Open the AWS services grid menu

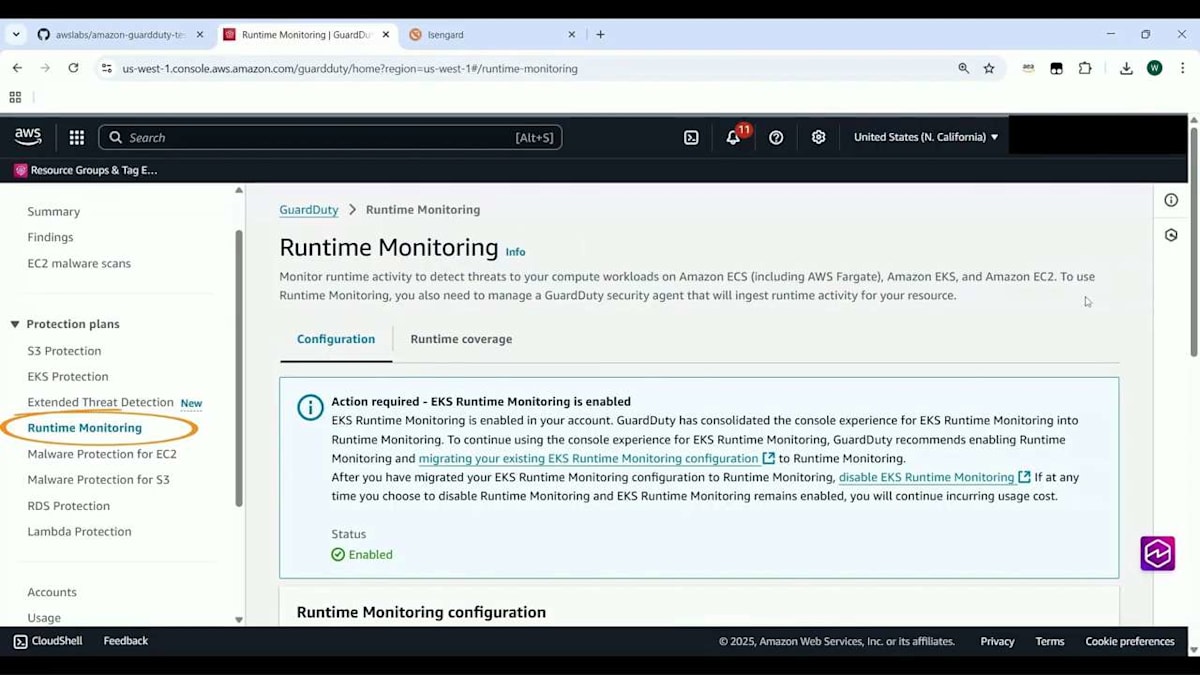77,138
